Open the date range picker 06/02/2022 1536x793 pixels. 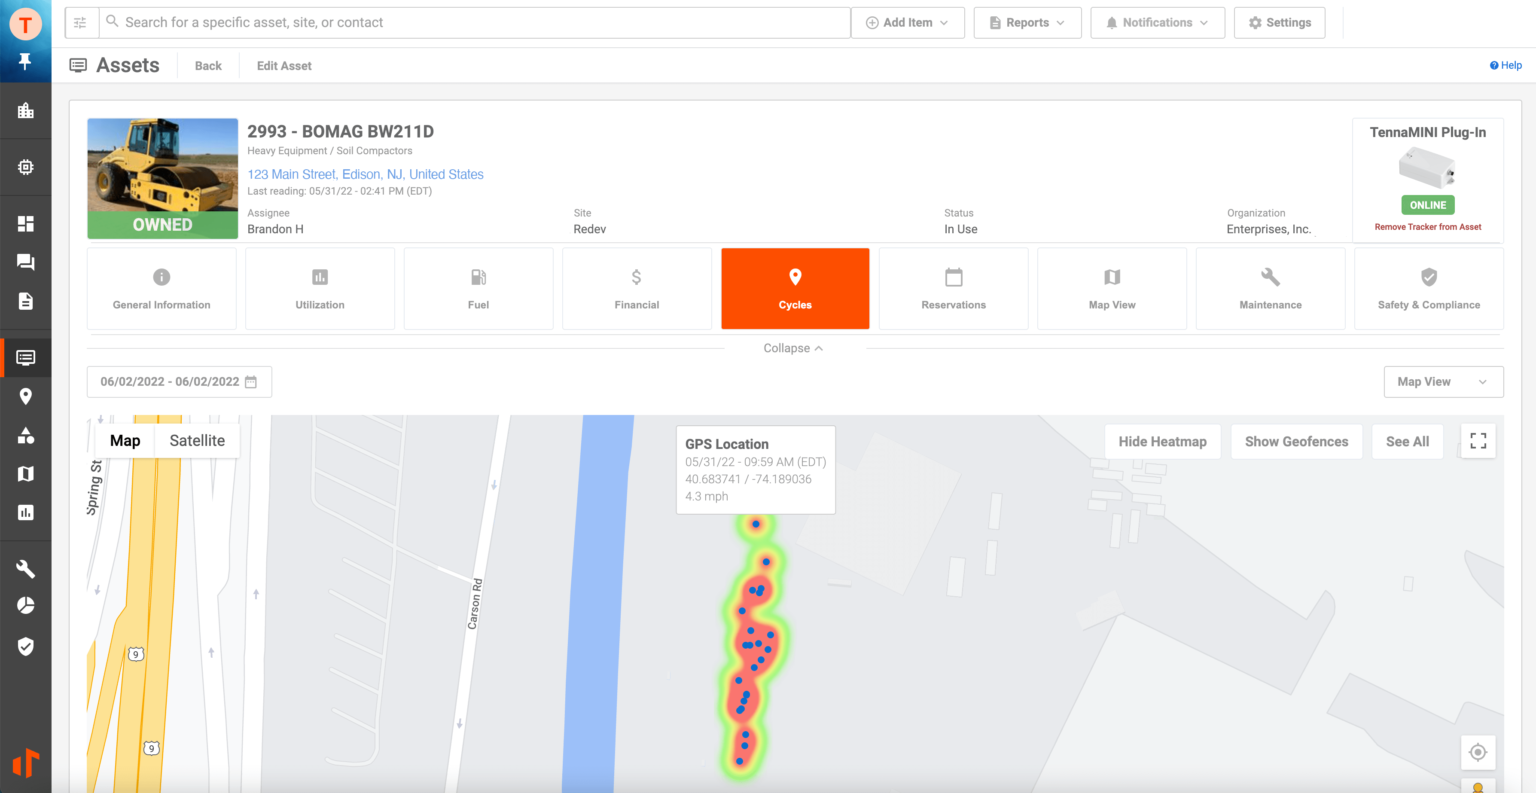coord(178,381)
